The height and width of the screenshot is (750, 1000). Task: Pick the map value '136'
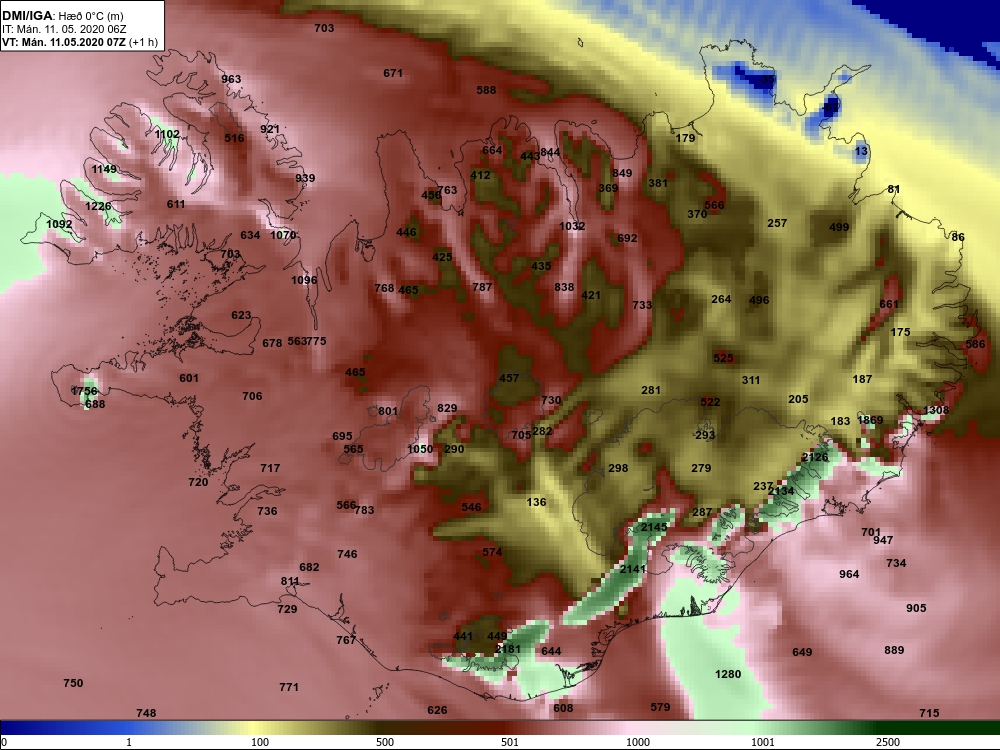[x=536, y=502]
